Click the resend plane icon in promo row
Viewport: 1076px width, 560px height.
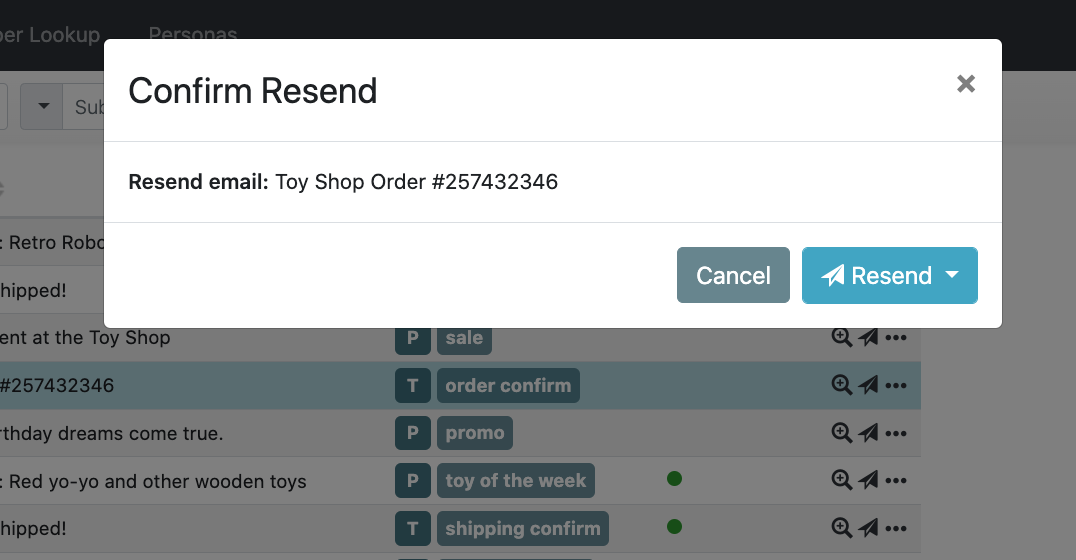[868, 433]
